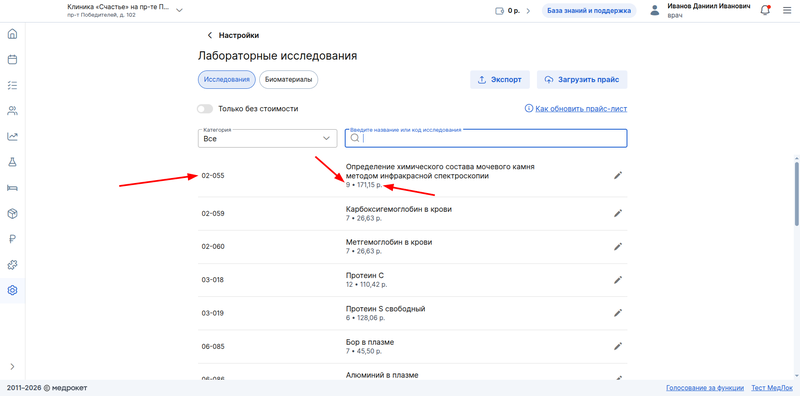This screenshot has width=800, height=396.
Task: Click the Загрузить прайс button
Action: (582, 80)
